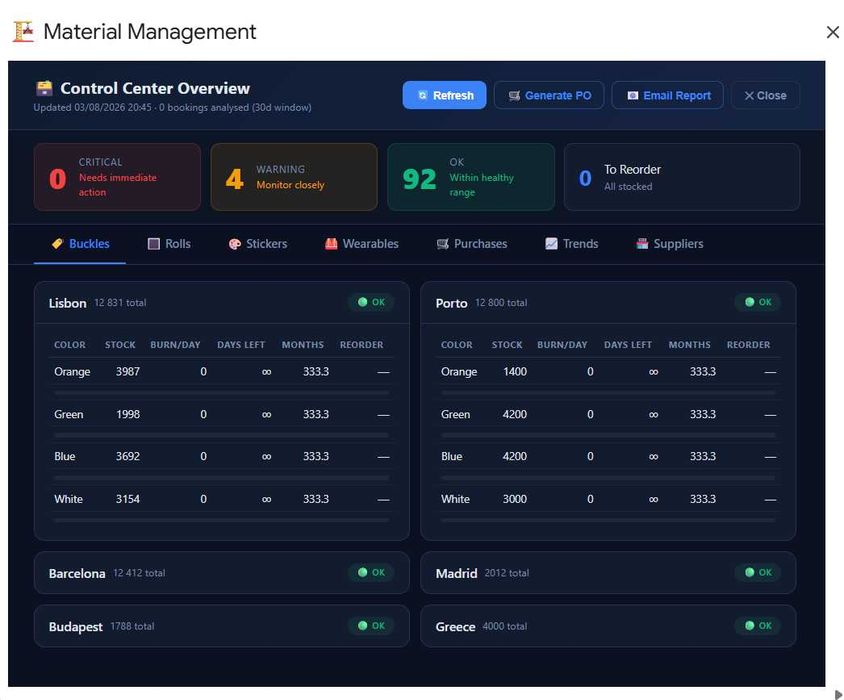Open the Wearables tab

coord(362,244)
